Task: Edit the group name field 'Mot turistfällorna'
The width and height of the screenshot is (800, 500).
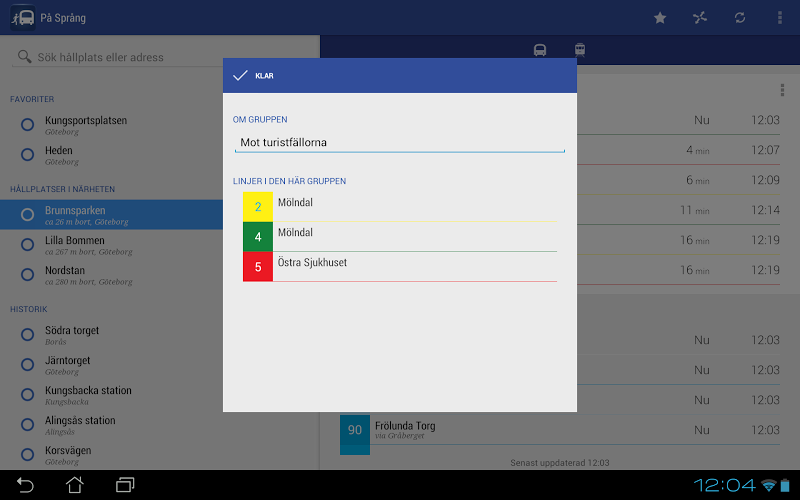Action: [x=399, y=142]
